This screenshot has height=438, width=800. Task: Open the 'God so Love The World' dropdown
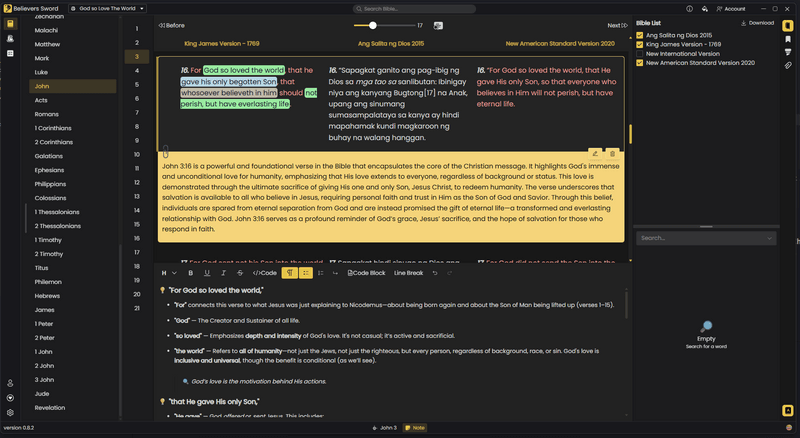pos(108,9)
